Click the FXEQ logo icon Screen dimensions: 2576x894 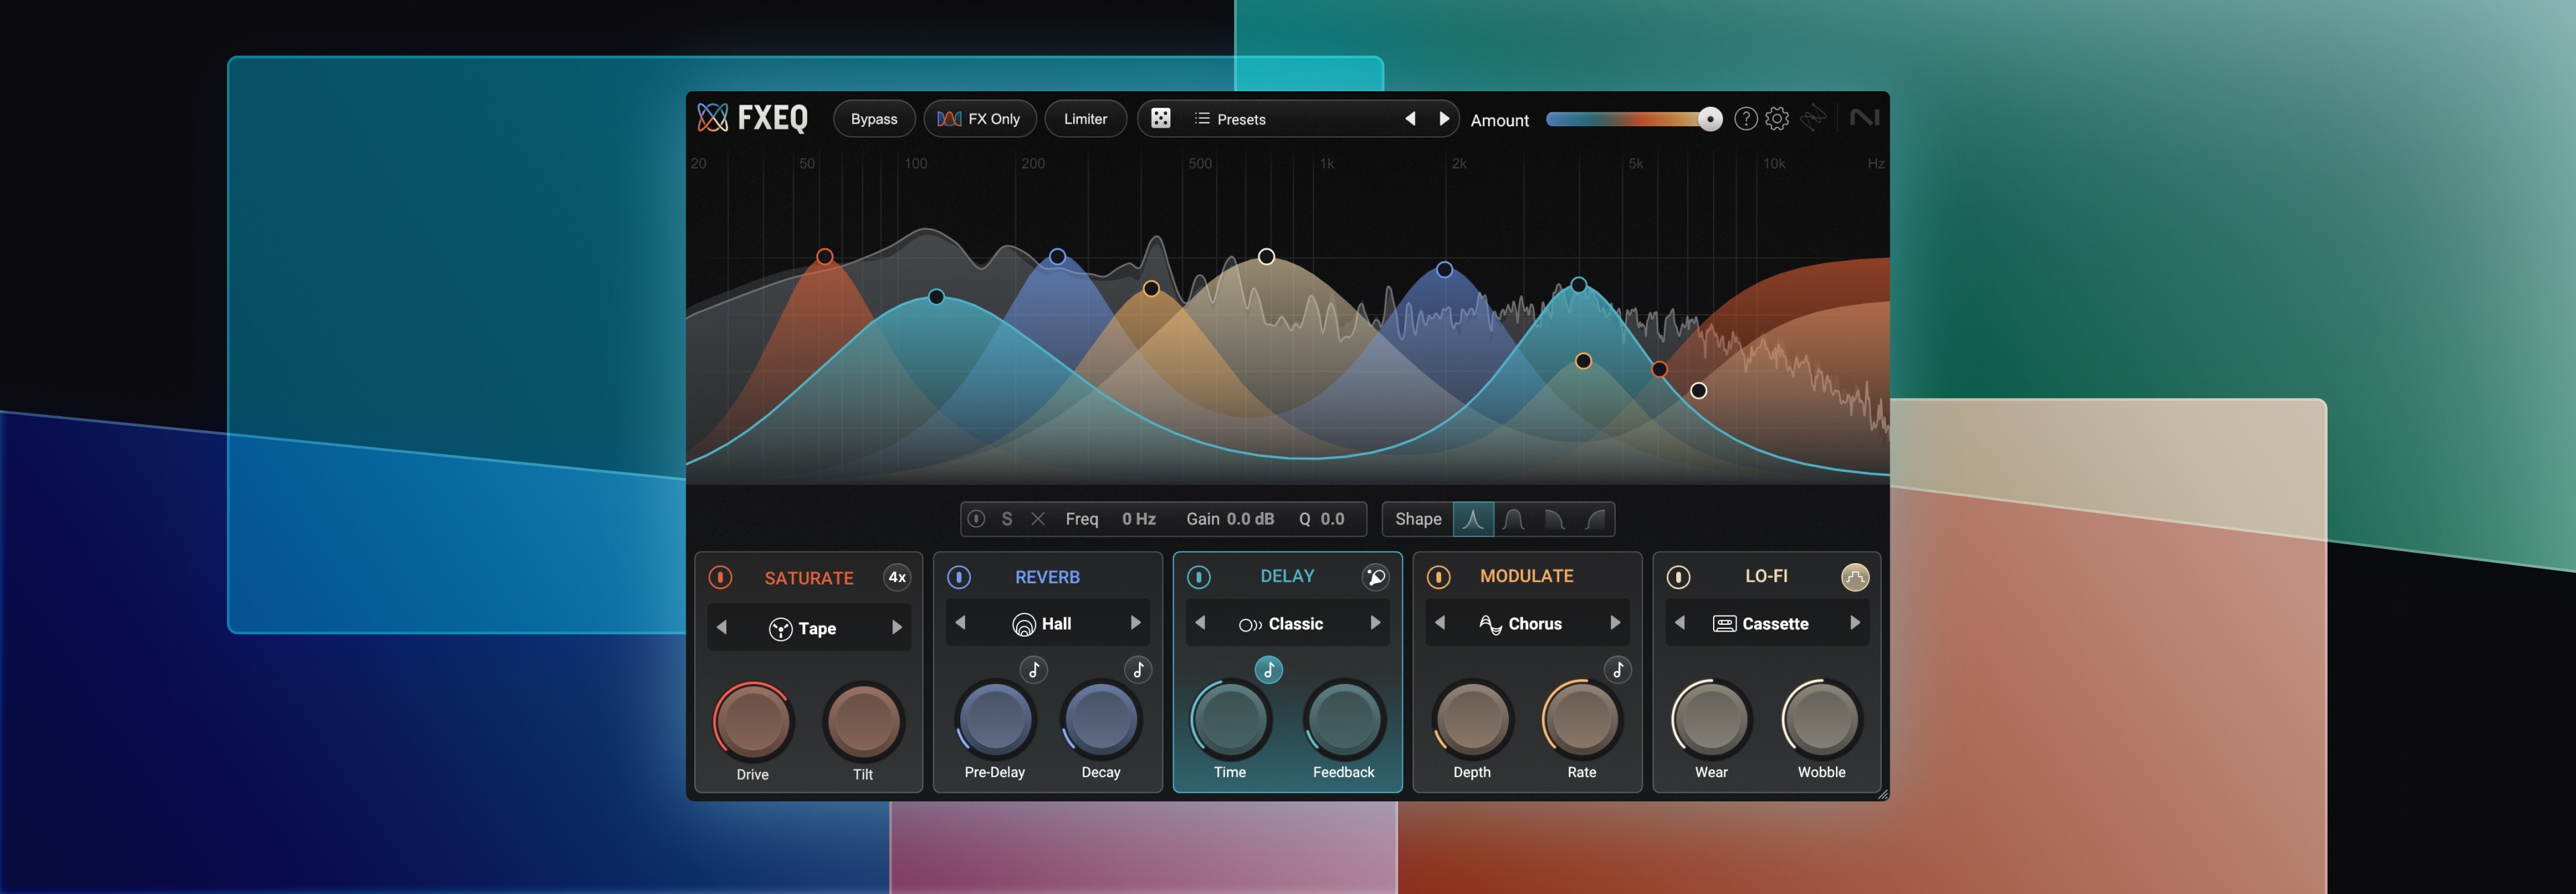pos(712,118)
